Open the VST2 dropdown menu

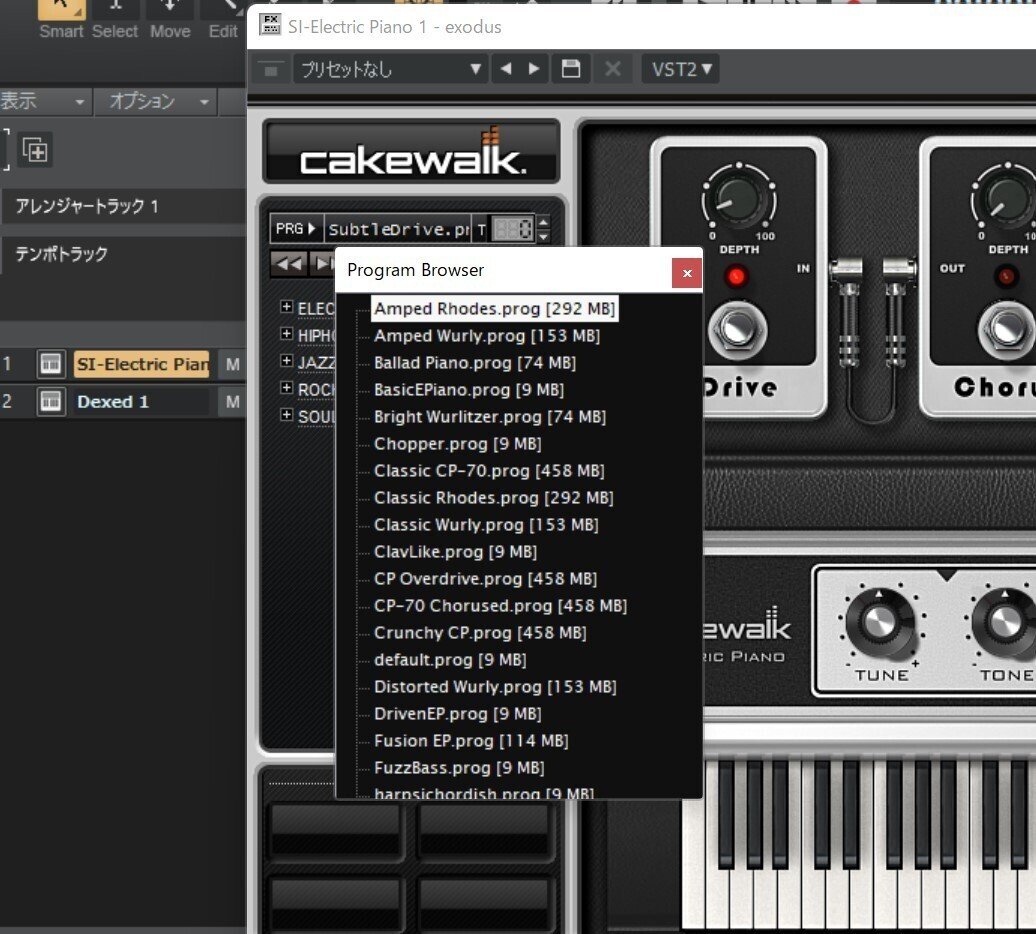[680, 68]
